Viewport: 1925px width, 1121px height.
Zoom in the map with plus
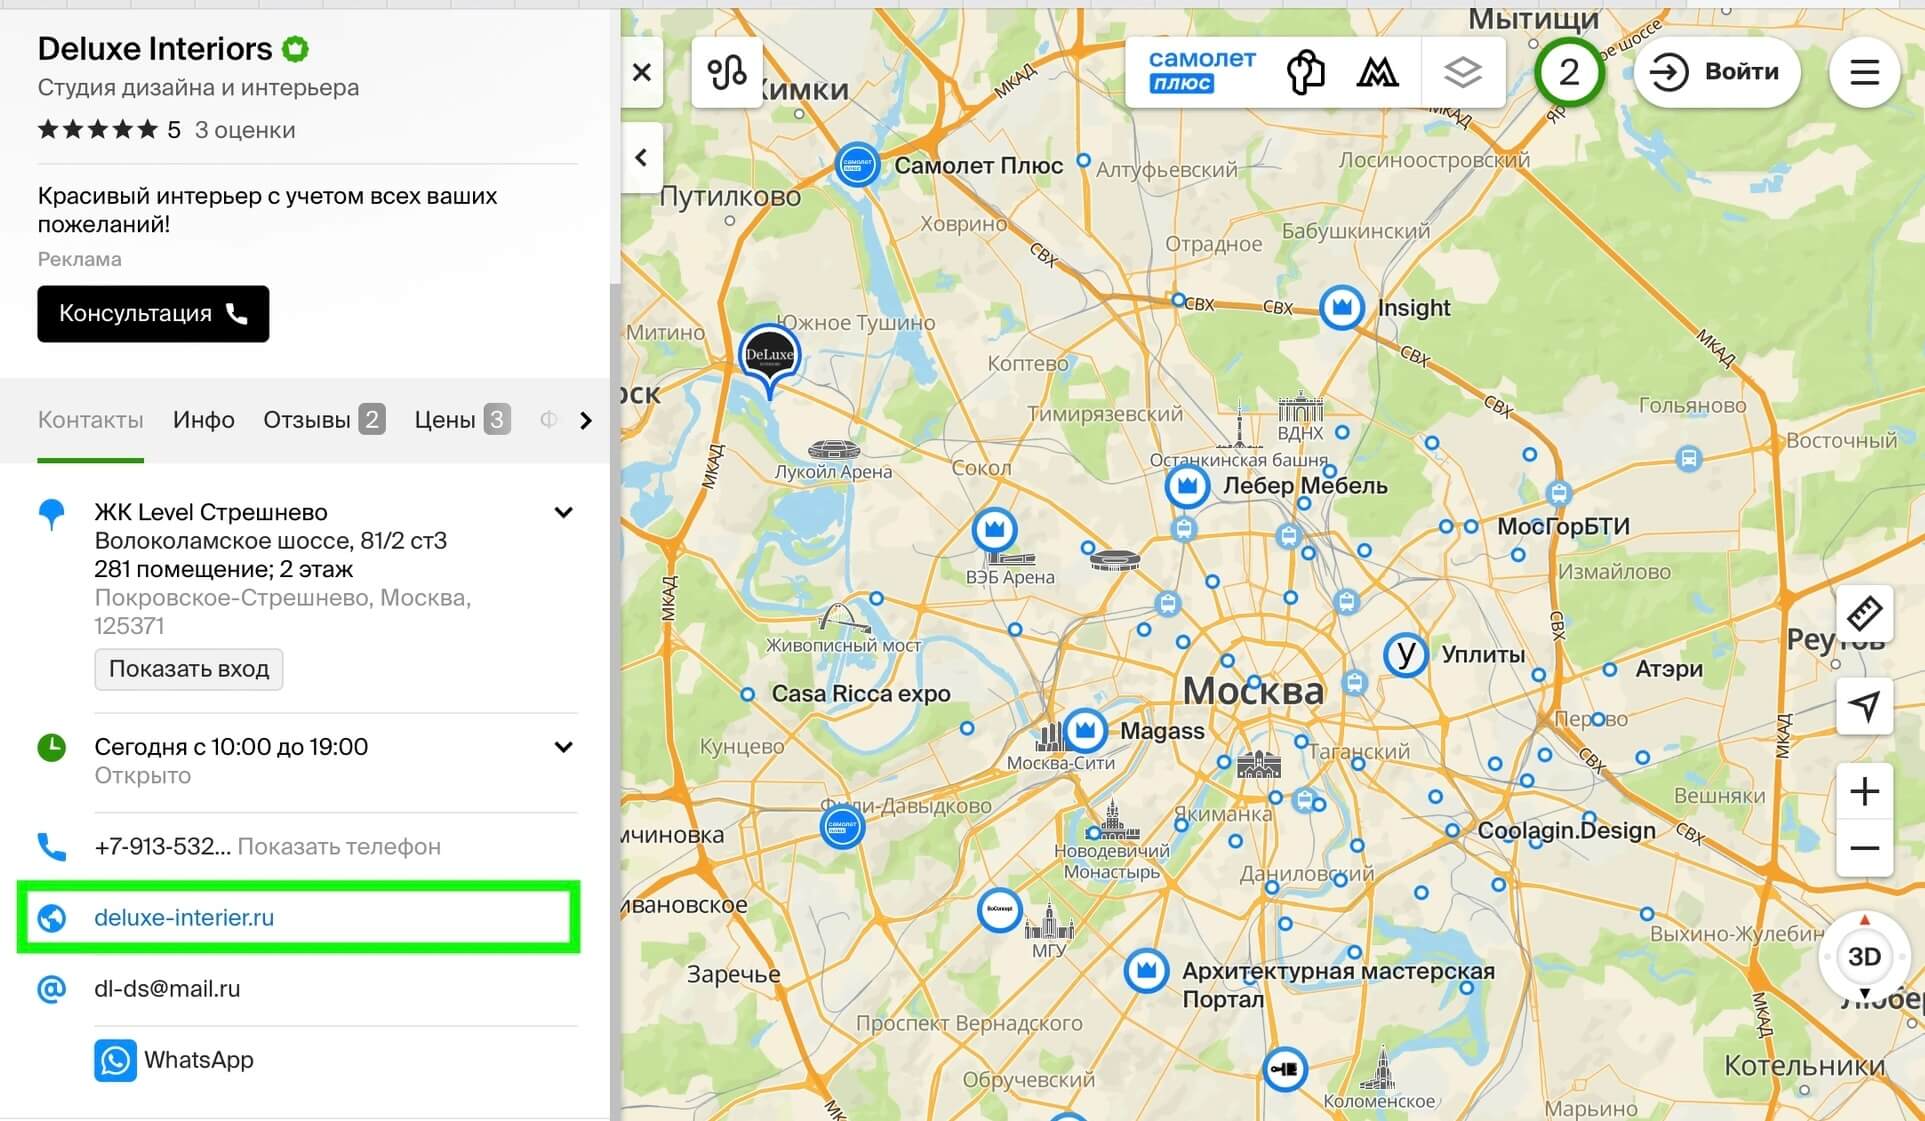click(x=1864, y=792)
